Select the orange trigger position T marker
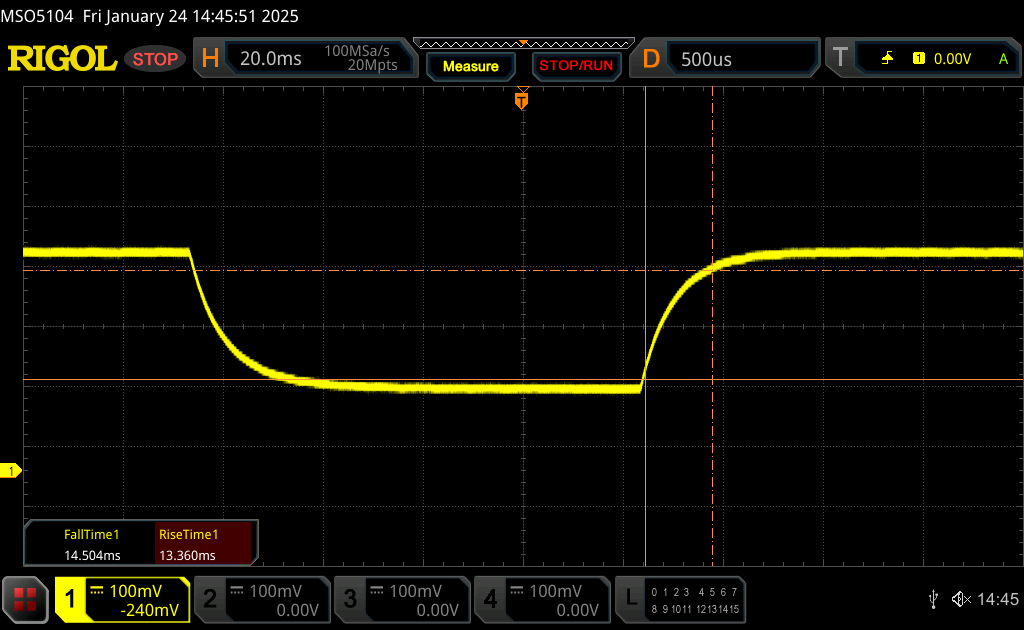 coord(521,100)
